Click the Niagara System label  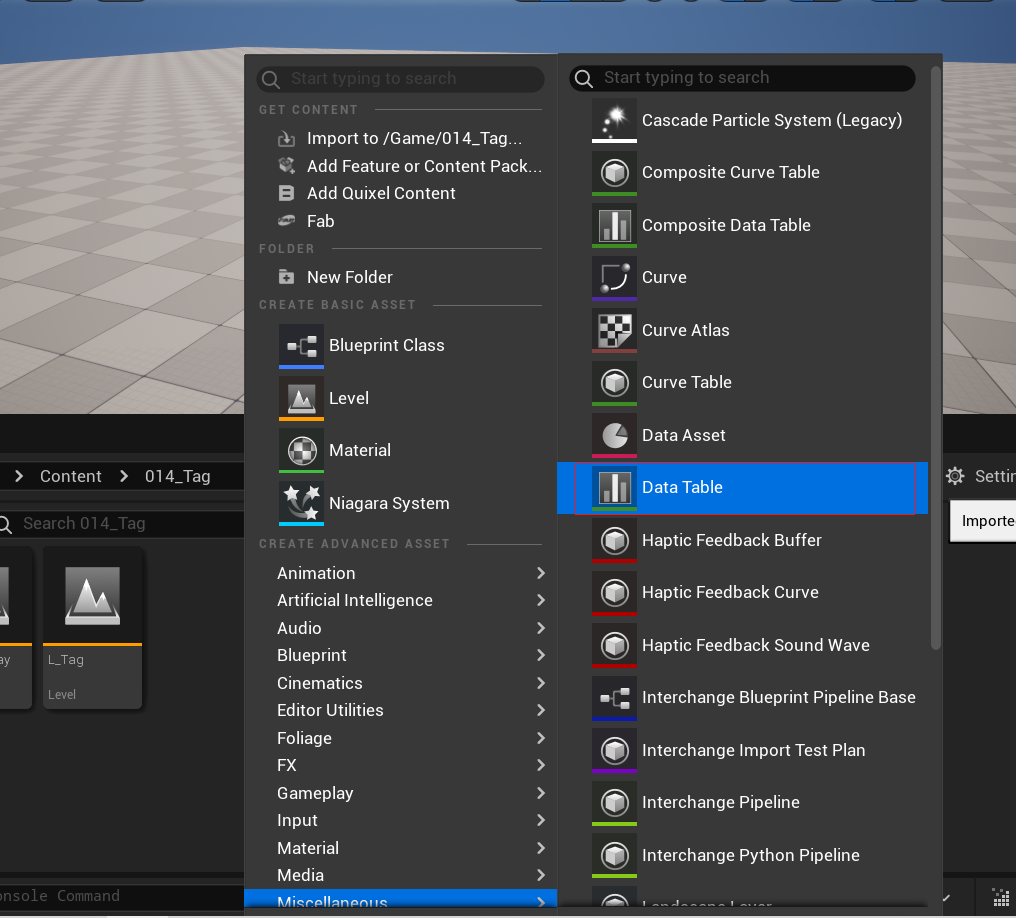coord(389,503)
